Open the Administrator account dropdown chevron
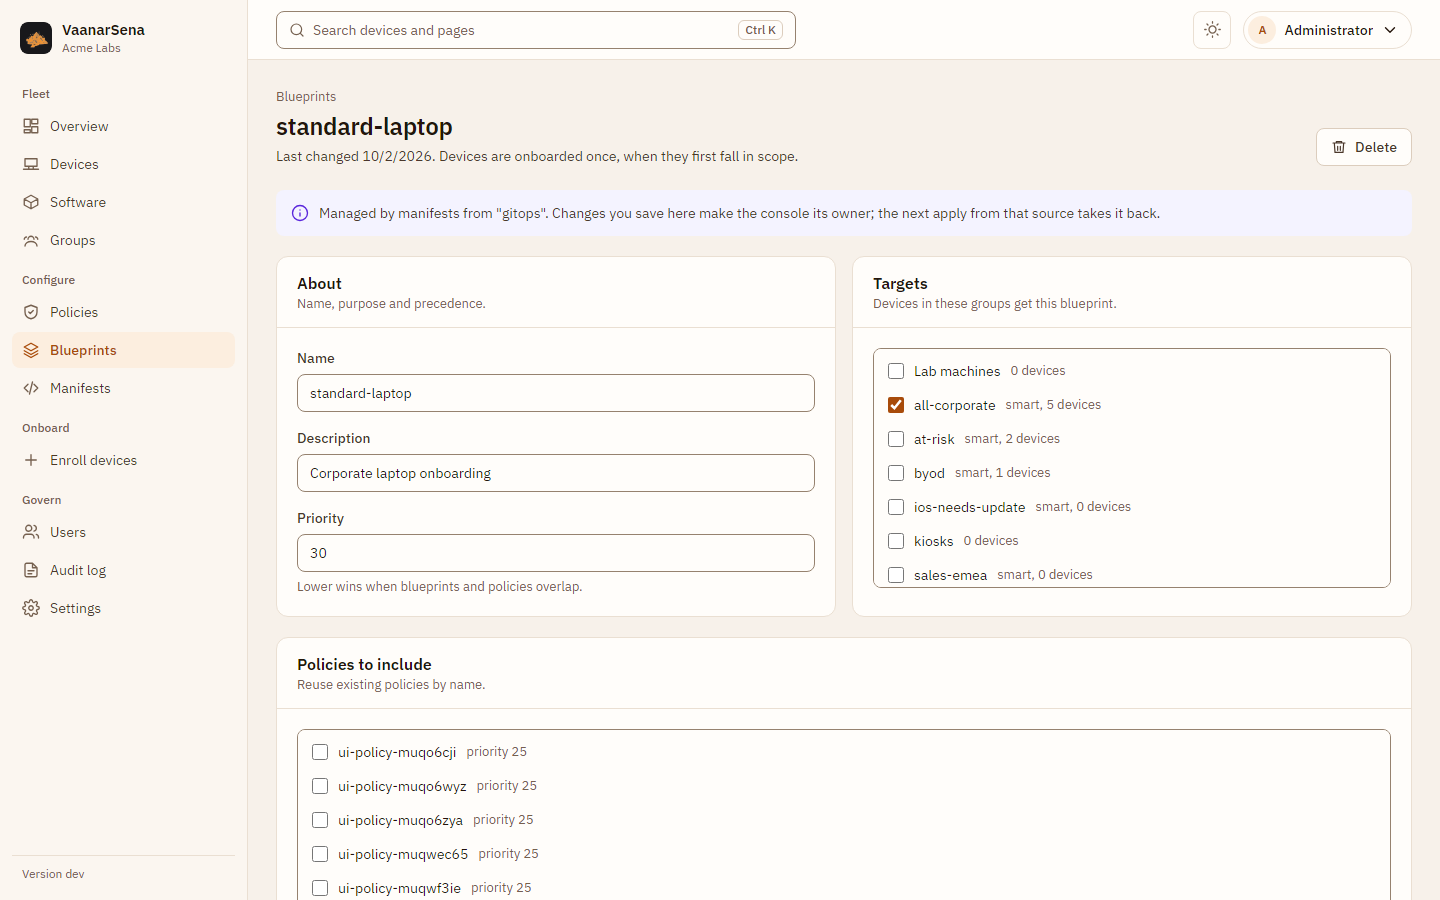The image size is (1440, 900). point(1390,30)
